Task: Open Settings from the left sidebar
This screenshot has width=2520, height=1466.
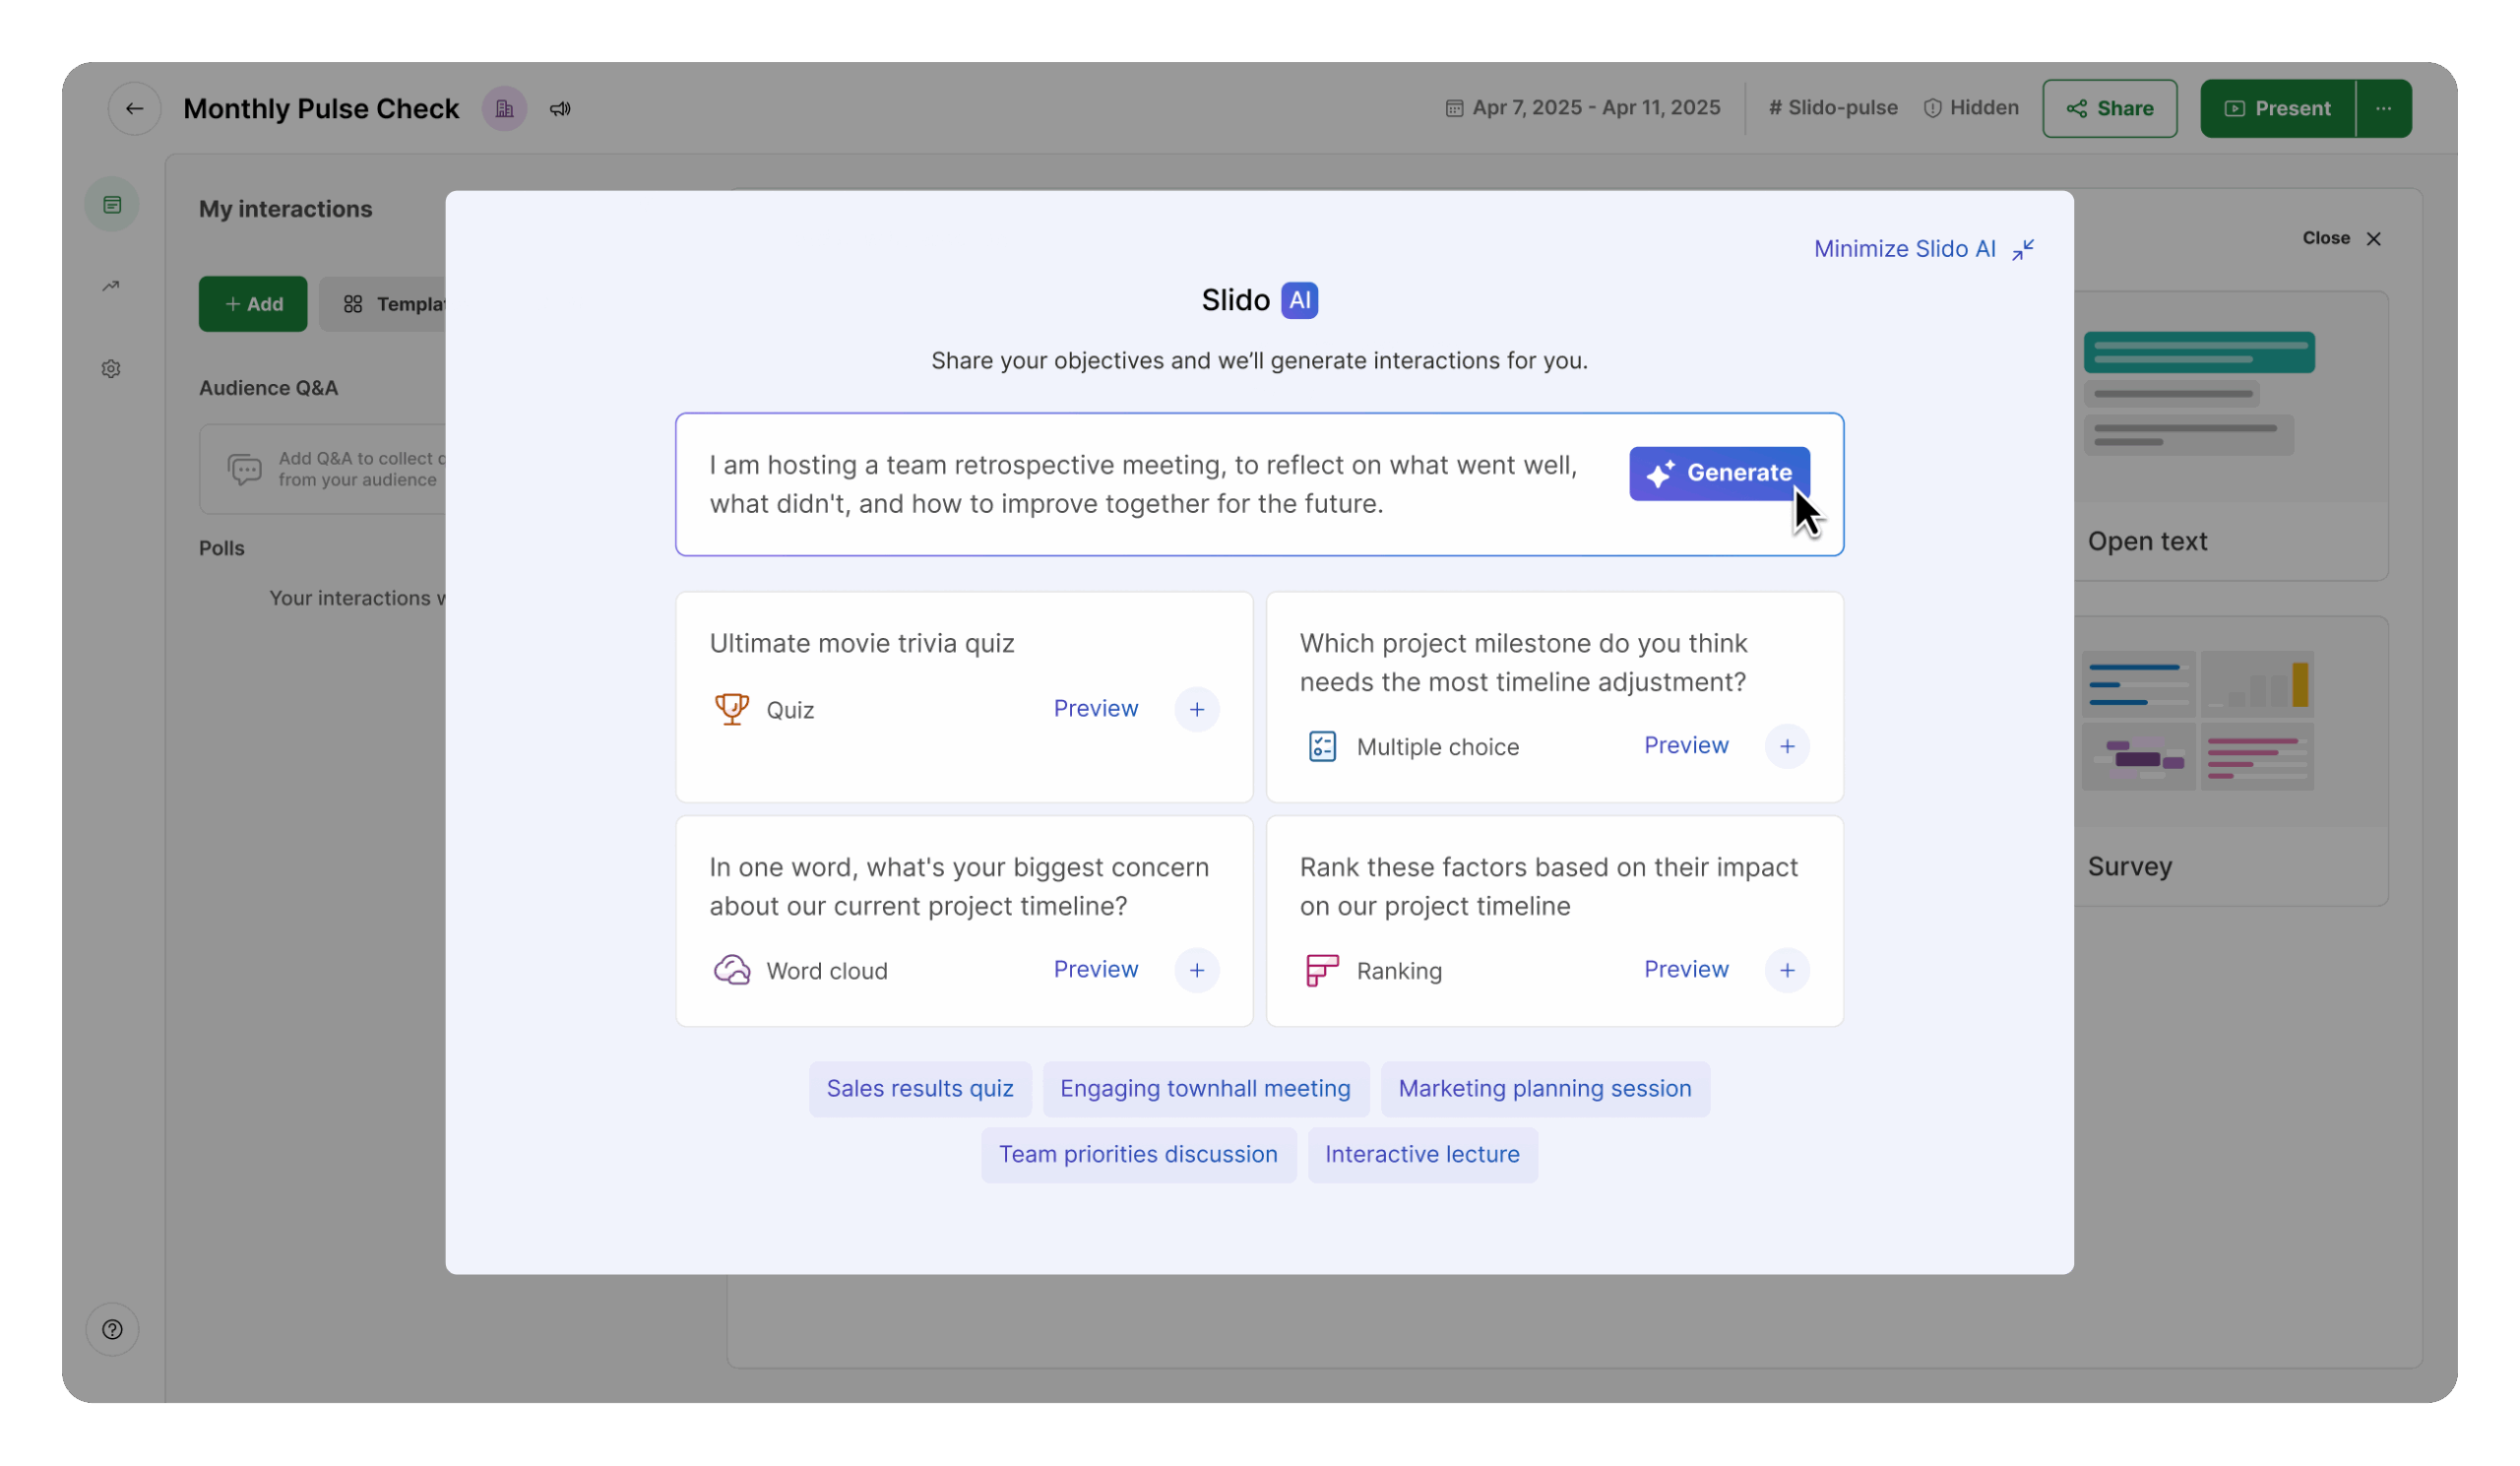Action: (x=110, y=368)
